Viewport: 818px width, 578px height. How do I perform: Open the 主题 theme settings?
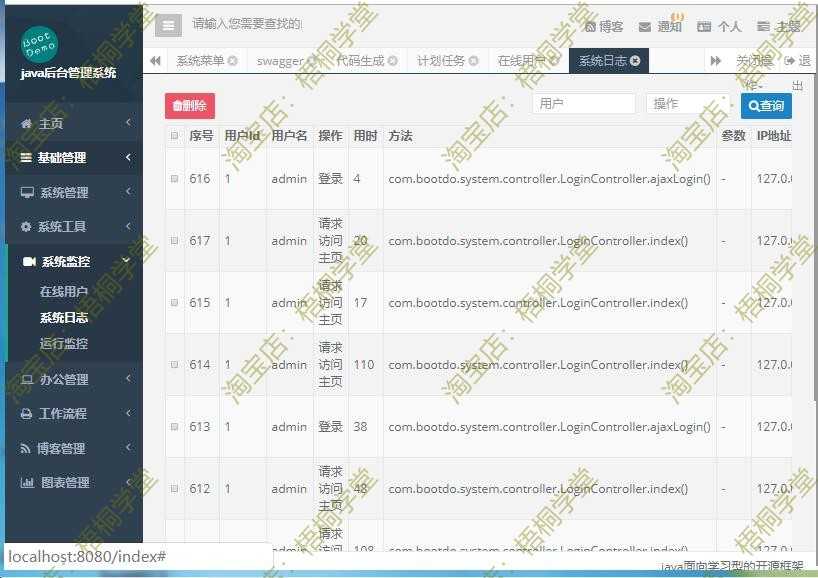click(779, 26)
